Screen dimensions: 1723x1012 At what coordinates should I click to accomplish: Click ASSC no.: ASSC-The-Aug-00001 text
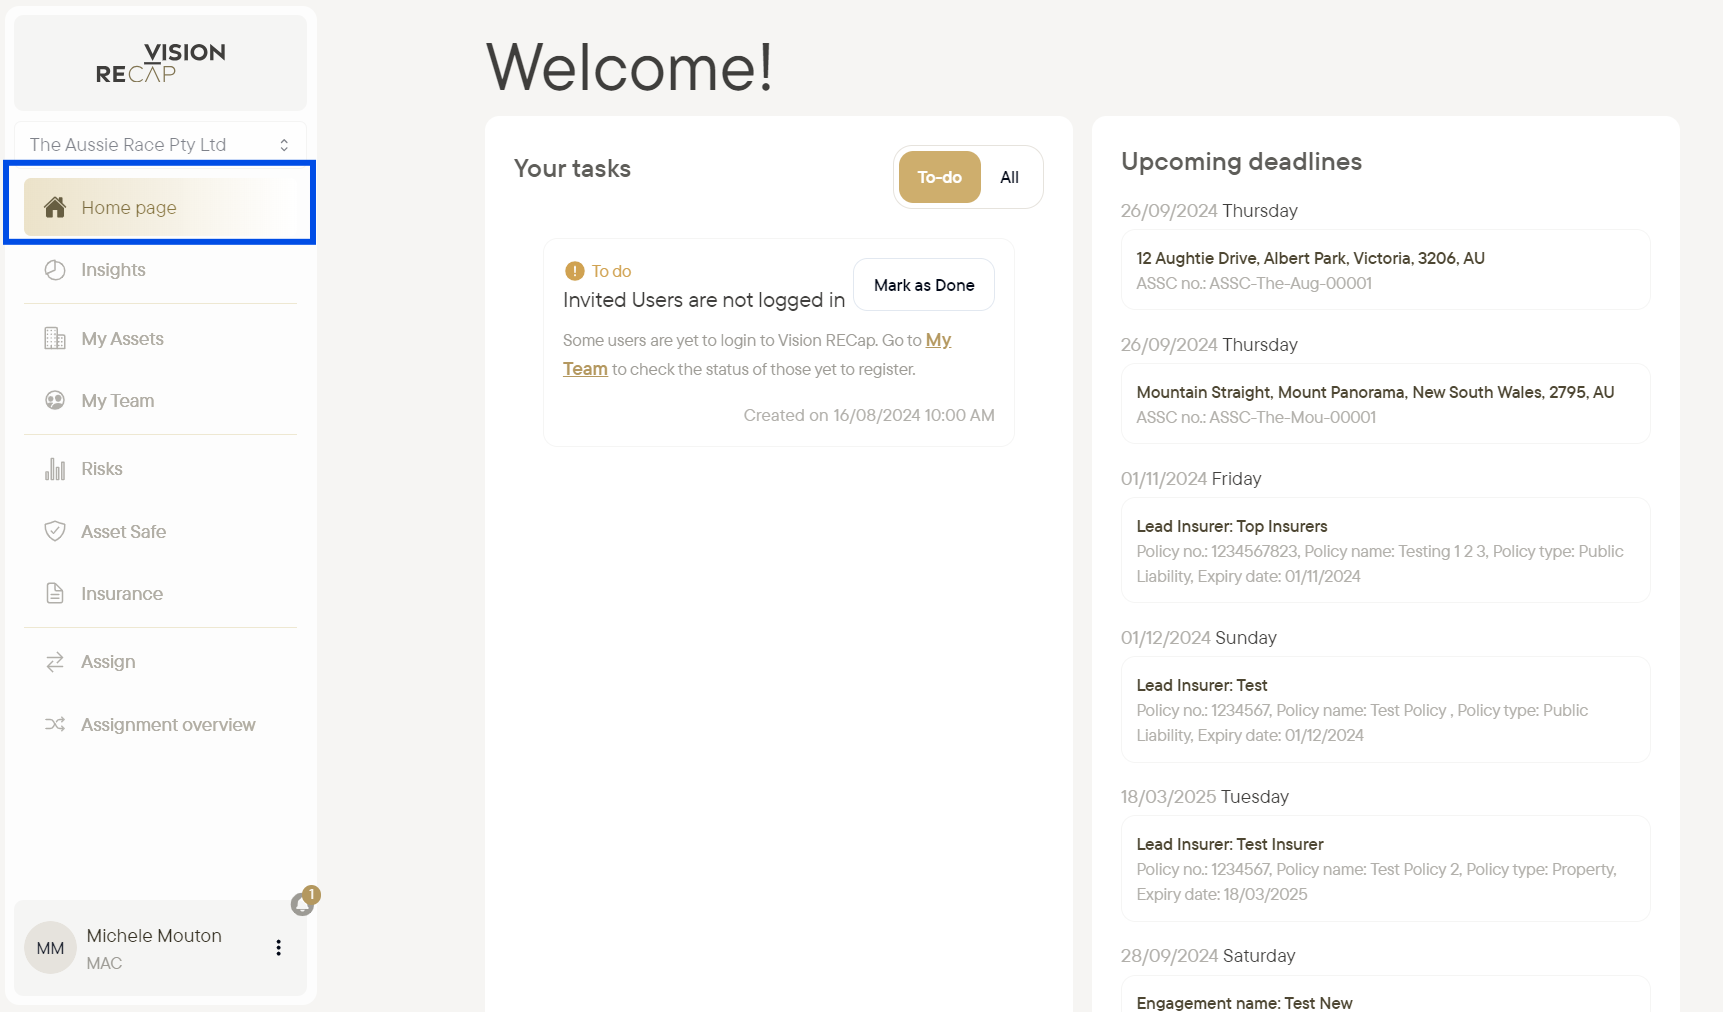1254,283
